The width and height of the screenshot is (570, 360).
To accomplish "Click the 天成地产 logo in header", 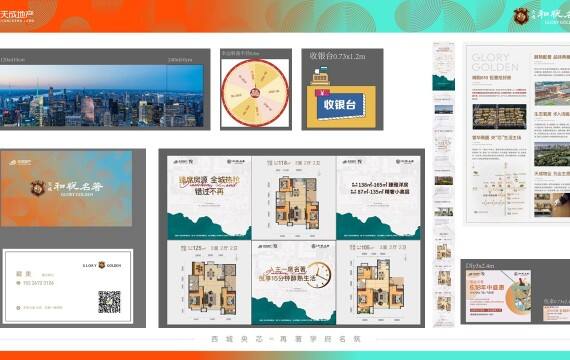I will click(x=17, y=16).
